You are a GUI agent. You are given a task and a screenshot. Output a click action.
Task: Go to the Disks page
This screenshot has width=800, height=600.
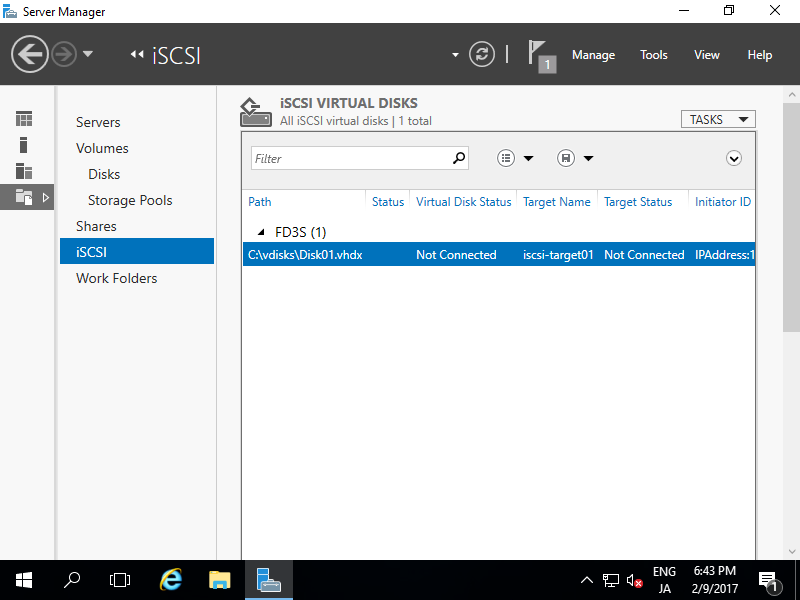pos(104,174)
